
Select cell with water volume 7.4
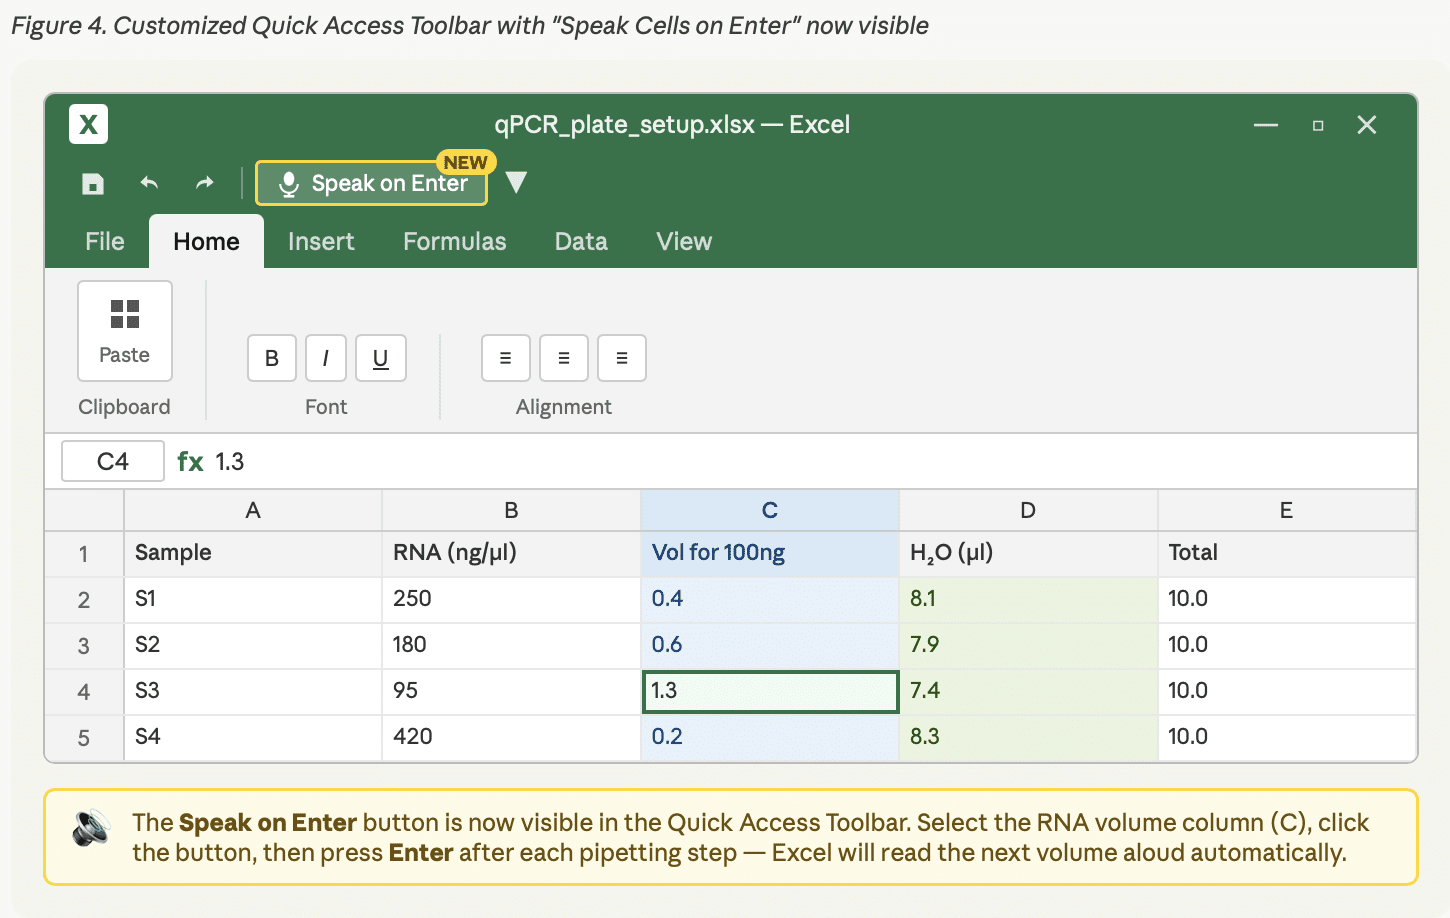click(x=1028, y=691)
